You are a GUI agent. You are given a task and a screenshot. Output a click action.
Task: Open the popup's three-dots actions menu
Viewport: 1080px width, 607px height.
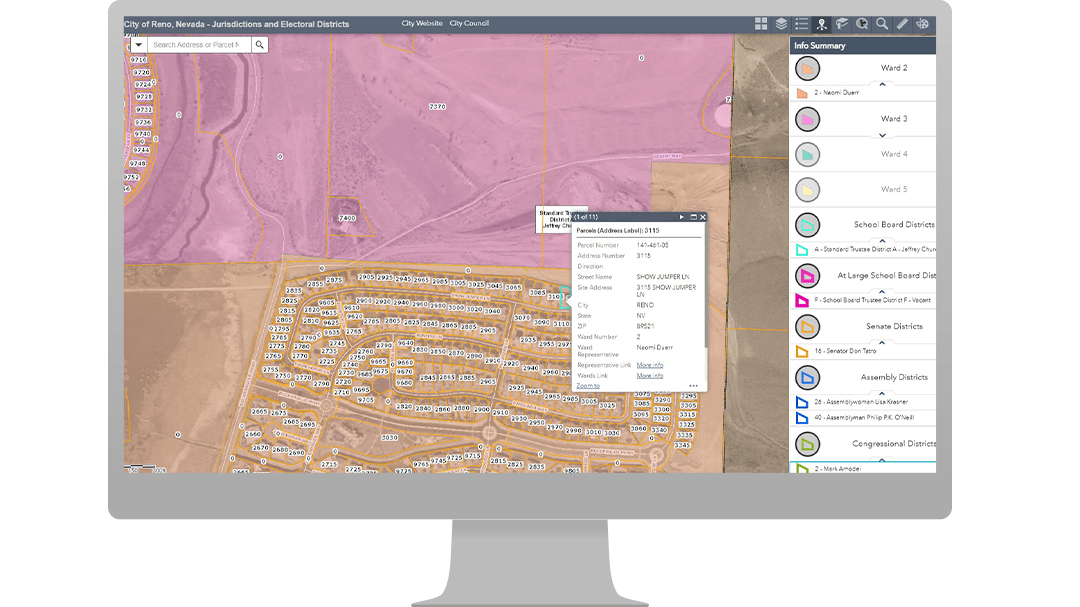[693, 386]
